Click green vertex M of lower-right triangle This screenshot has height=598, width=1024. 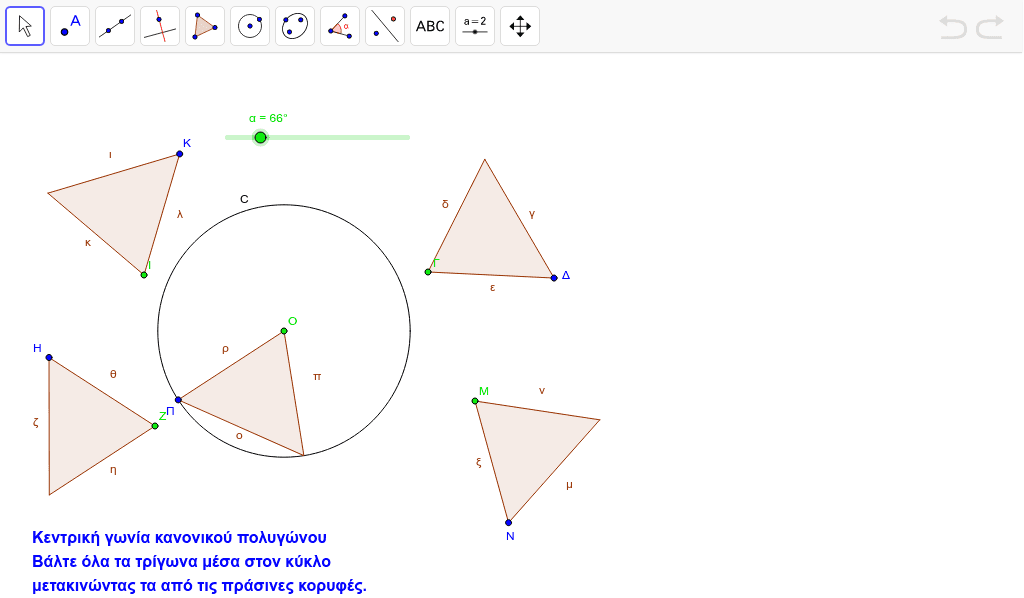coord(475,401)
